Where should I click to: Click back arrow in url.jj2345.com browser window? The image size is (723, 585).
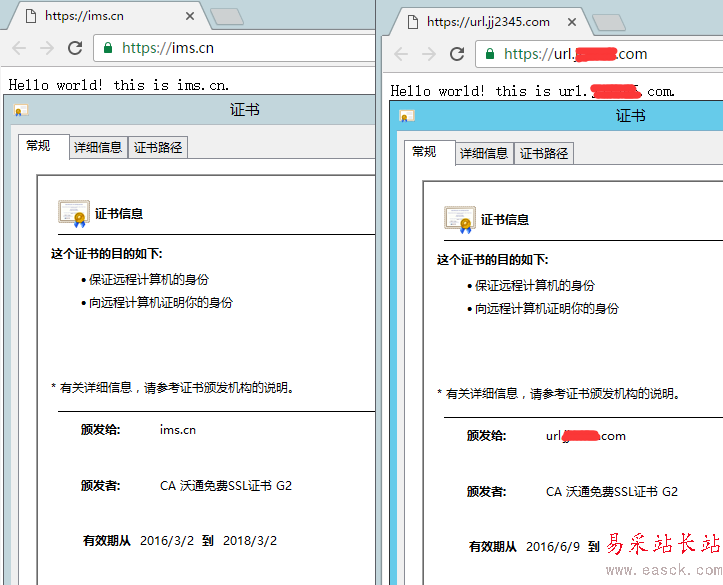tap(401, 54)
